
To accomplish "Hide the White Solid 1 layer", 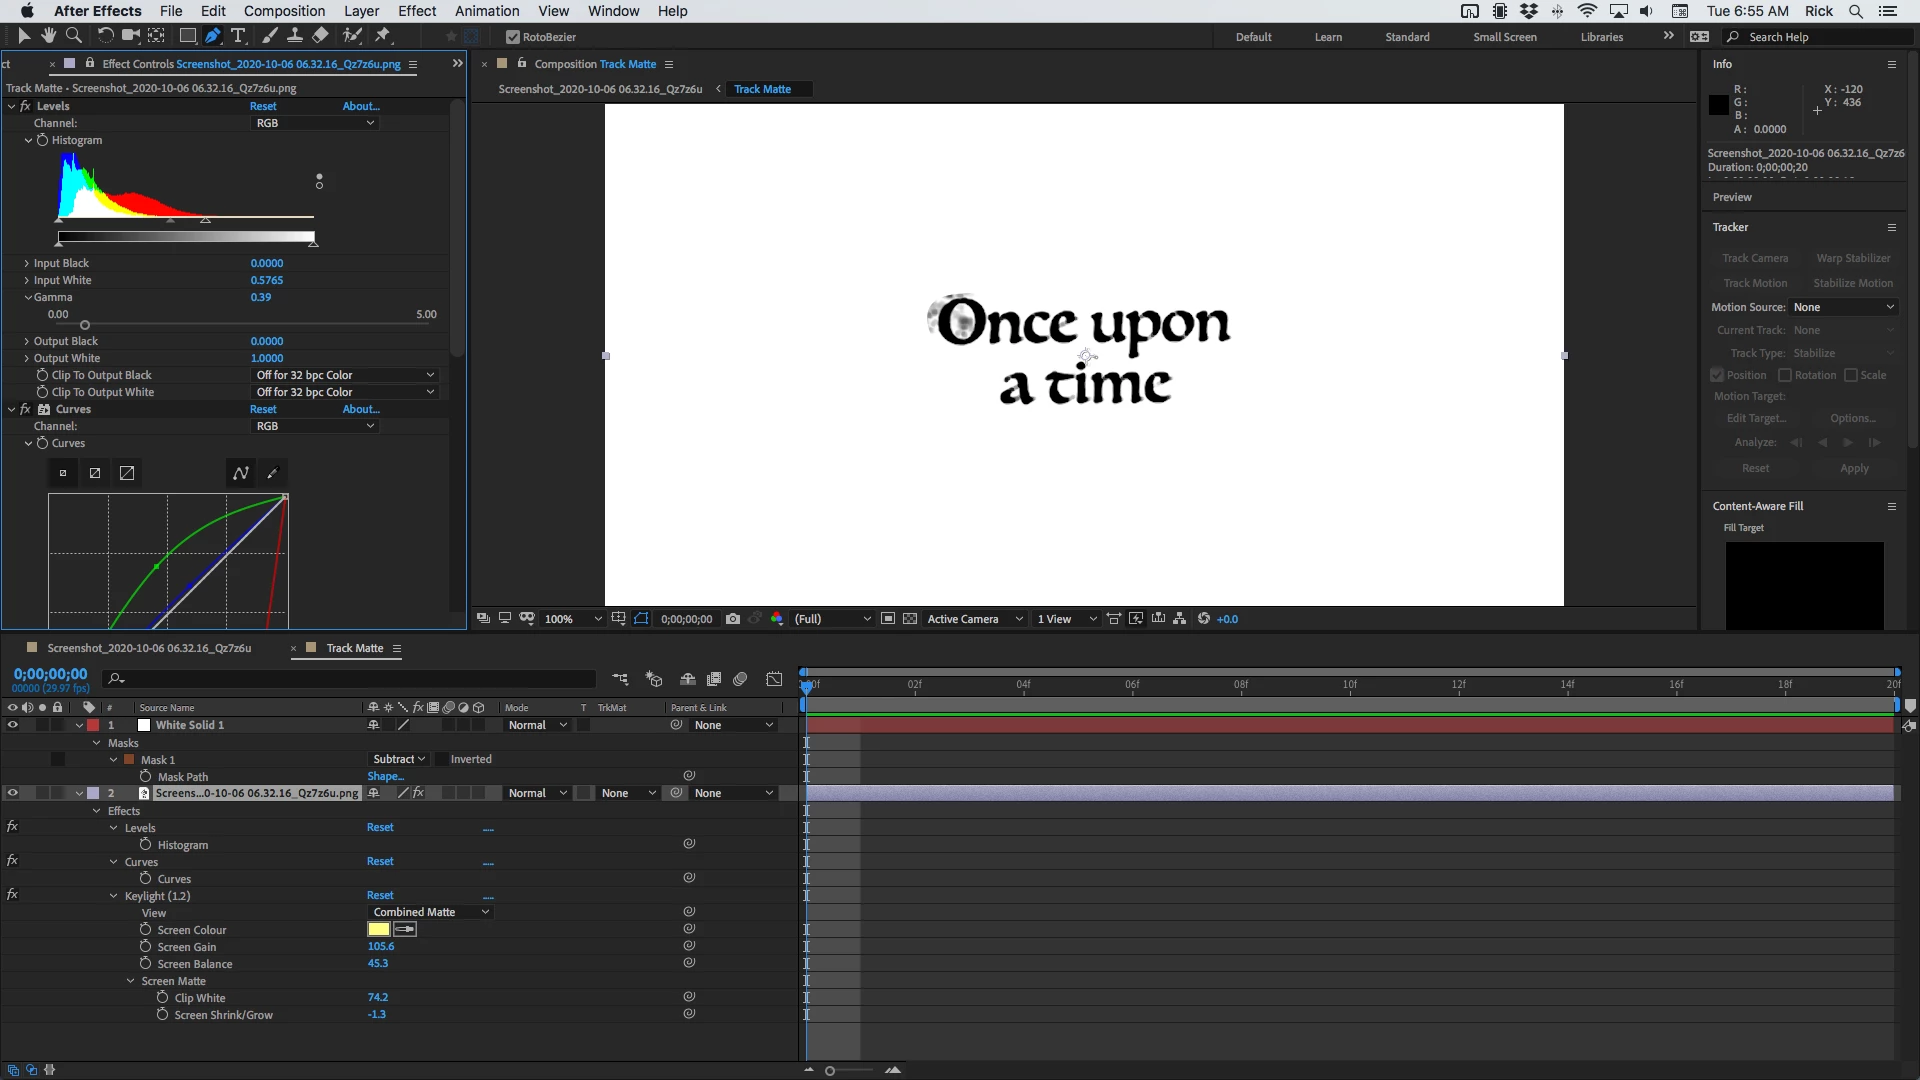I will 12,725.
